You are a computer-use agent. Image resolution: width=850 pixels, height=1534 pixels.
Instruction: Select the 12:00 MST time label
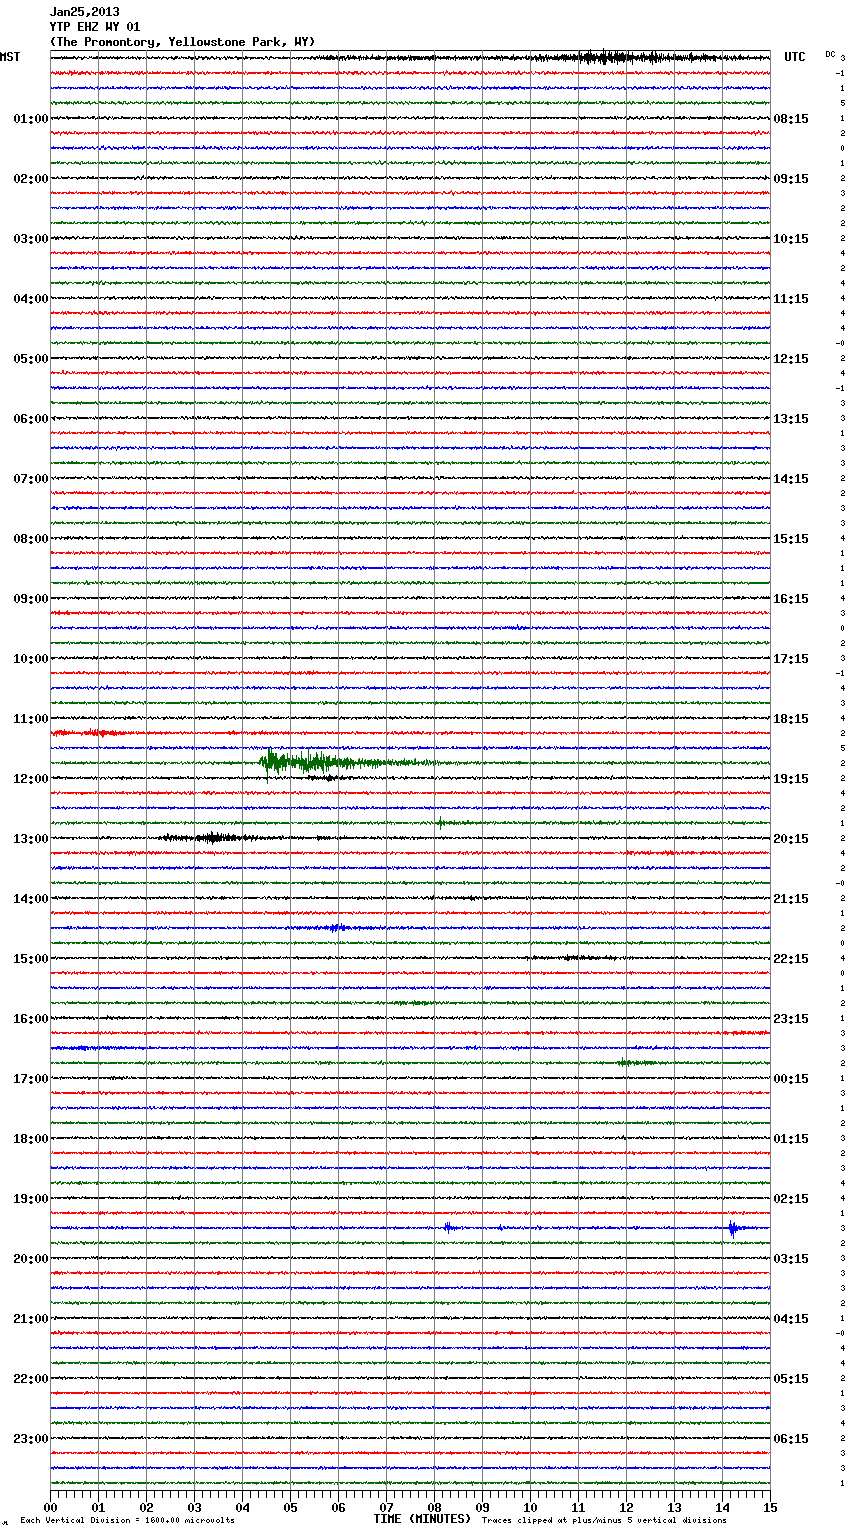point(31,779)
